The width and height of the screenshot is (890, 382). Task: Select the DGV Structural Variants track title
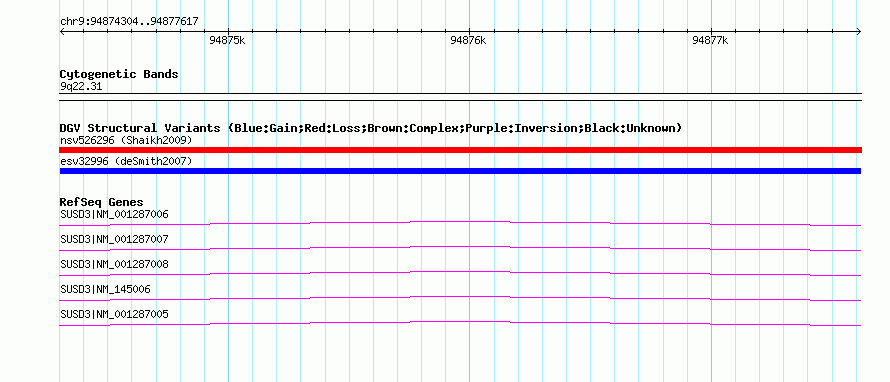point(371,128)
